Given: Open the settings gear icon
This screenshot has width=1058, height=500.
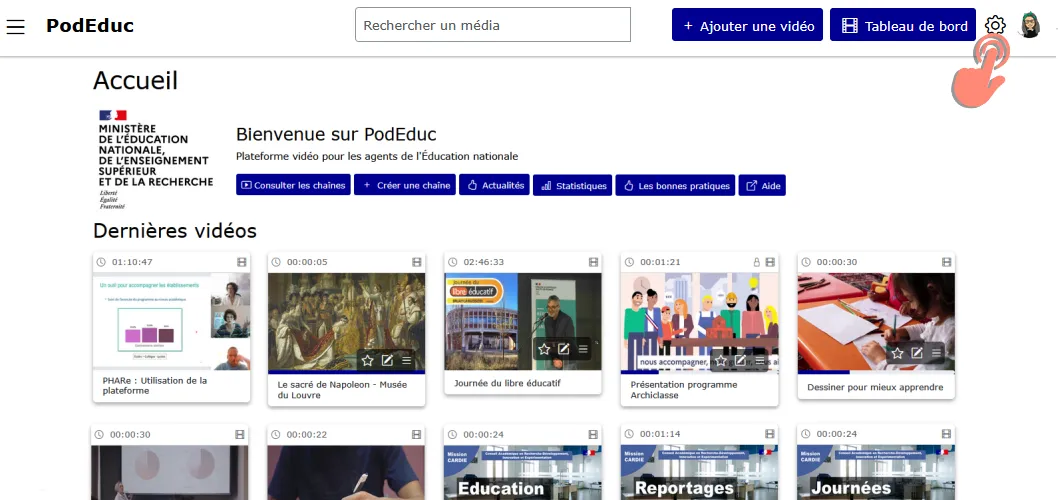Looking at the screenshot, I should pos(995,26).
